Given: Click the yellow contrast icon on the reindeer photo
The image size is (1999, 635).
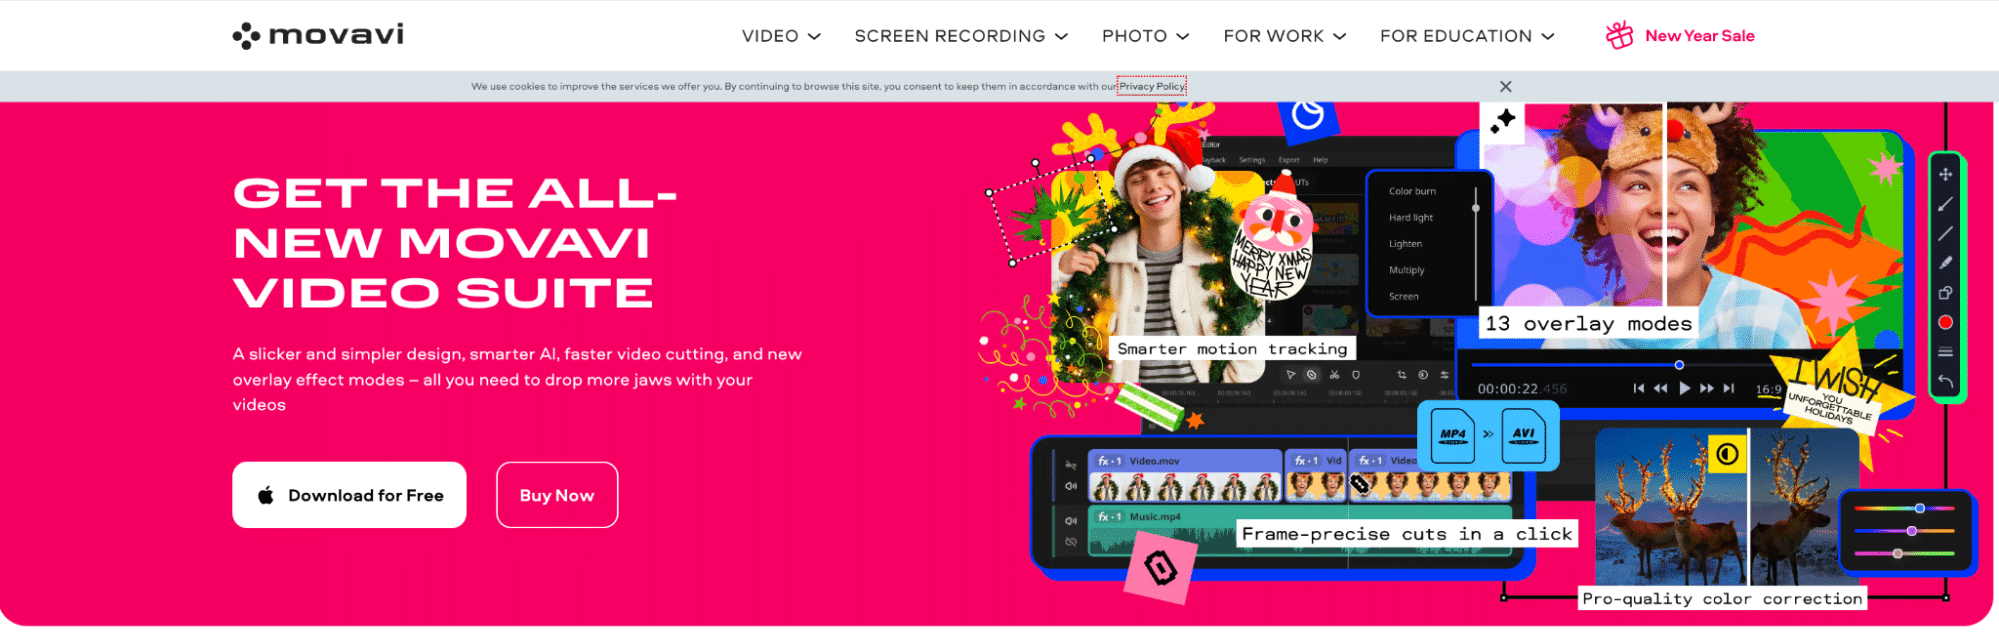Looking at the screenshot, I should [x=1726, y=454].
